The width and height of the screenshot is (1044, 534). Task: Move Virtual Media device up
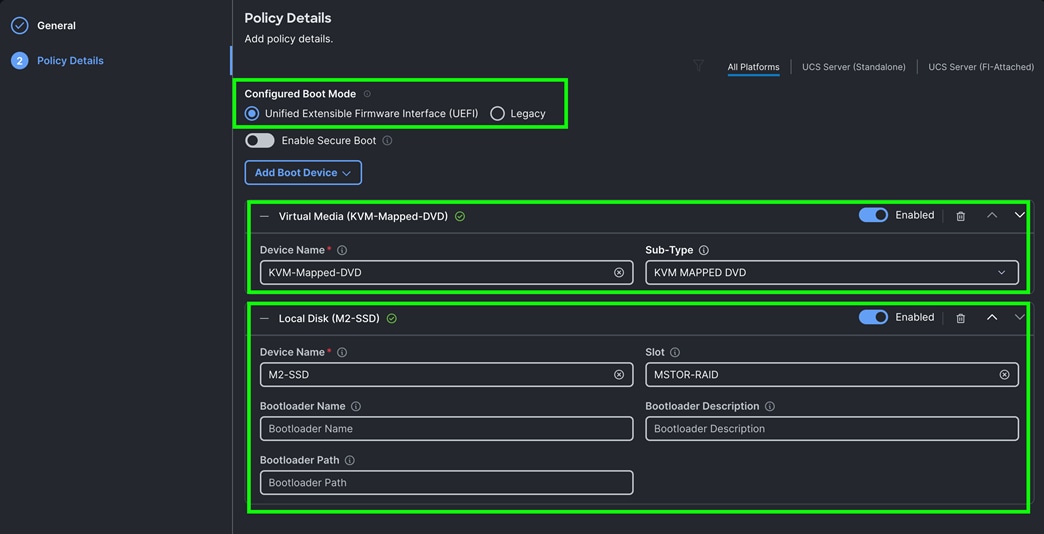992,215
